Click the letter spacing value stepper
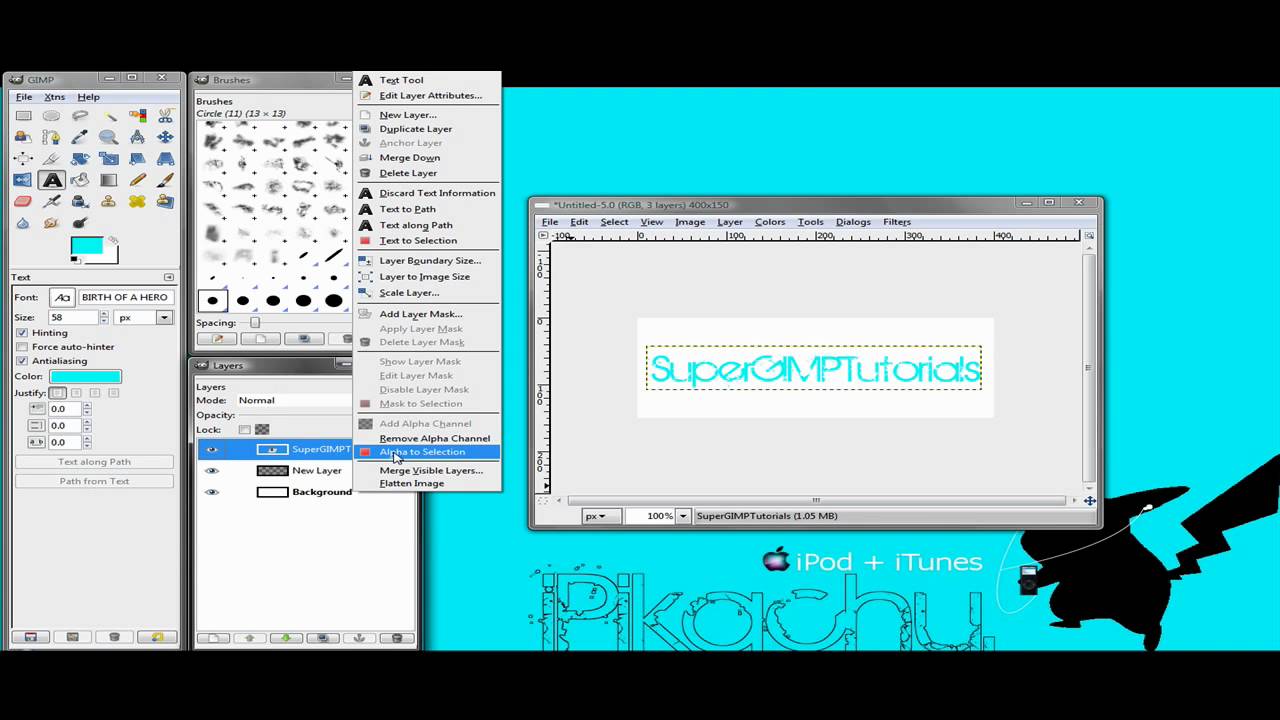Viewport: 1280px width, 720px height. pyautogui.click(x=86, y=442)
